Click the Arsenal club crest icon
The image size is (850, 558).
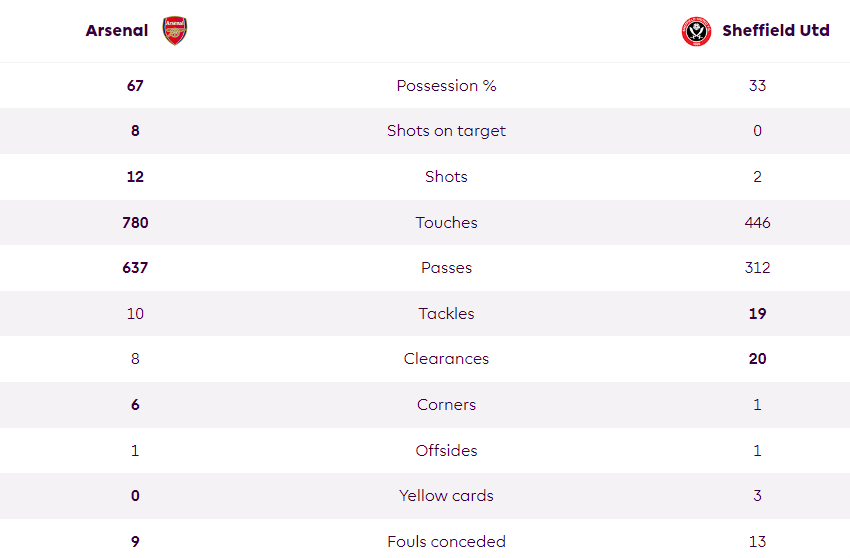[175, 30]
